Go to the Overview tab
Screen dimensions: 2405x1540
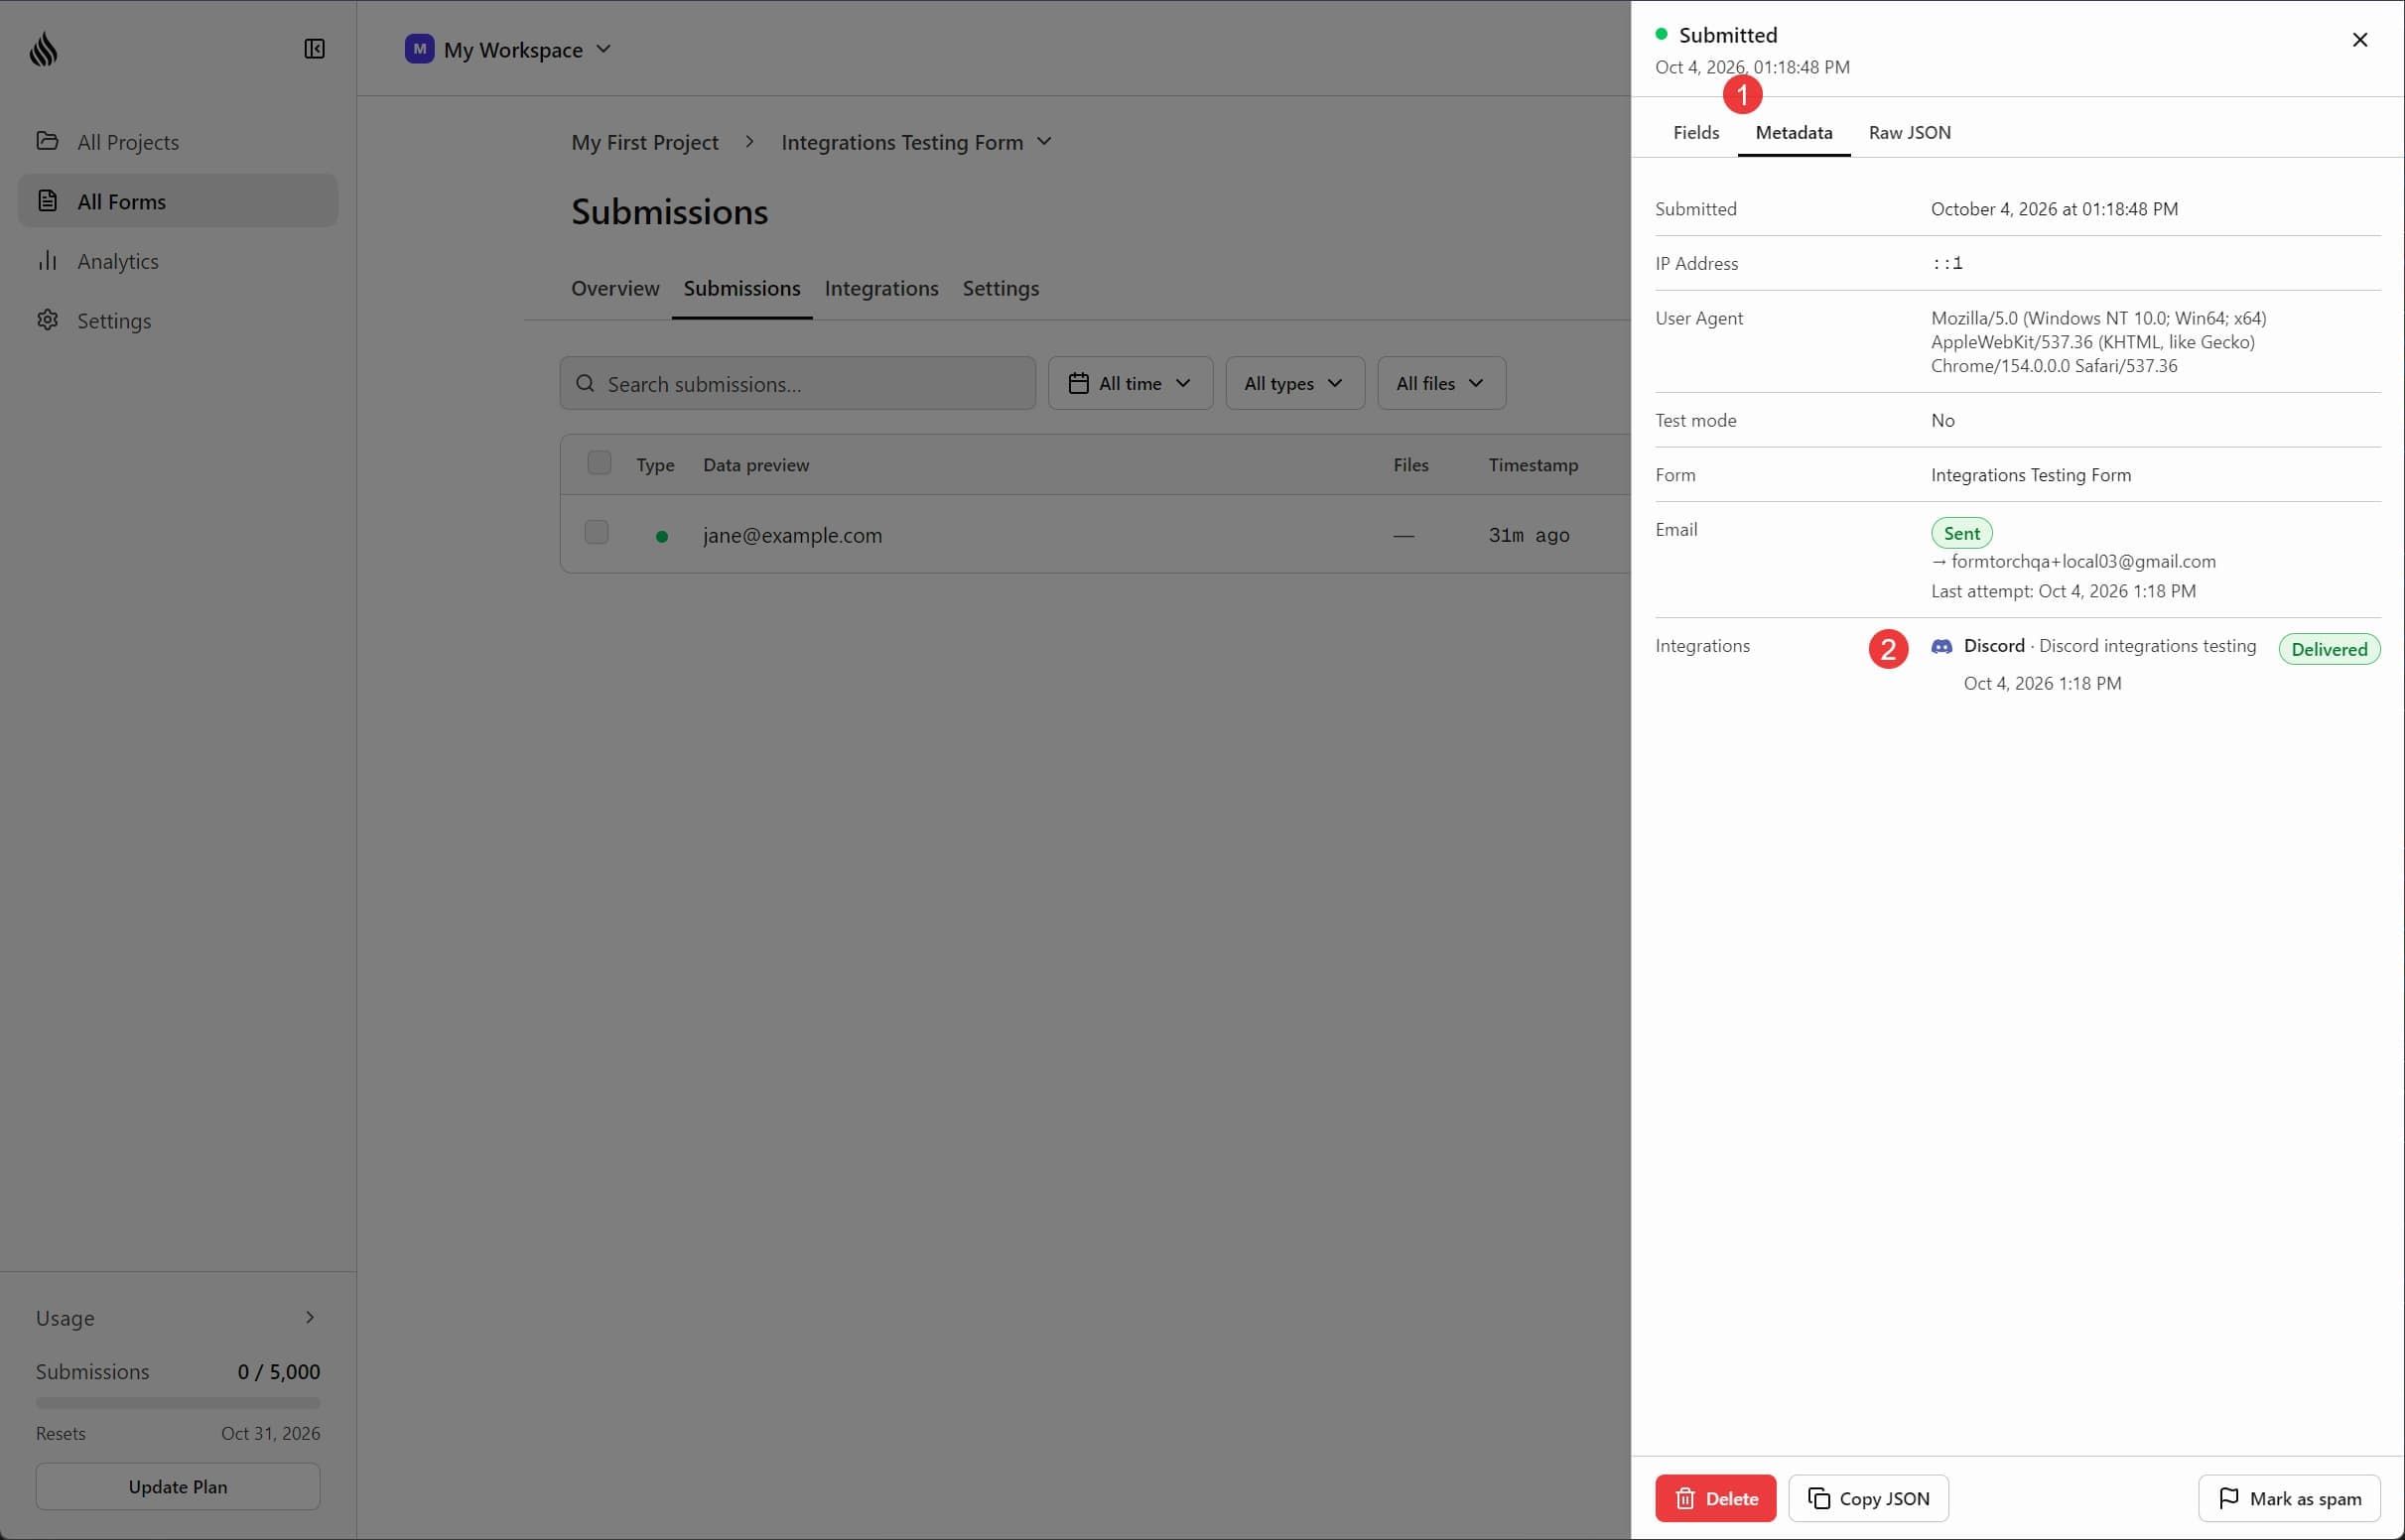click(x=615, y=288)
